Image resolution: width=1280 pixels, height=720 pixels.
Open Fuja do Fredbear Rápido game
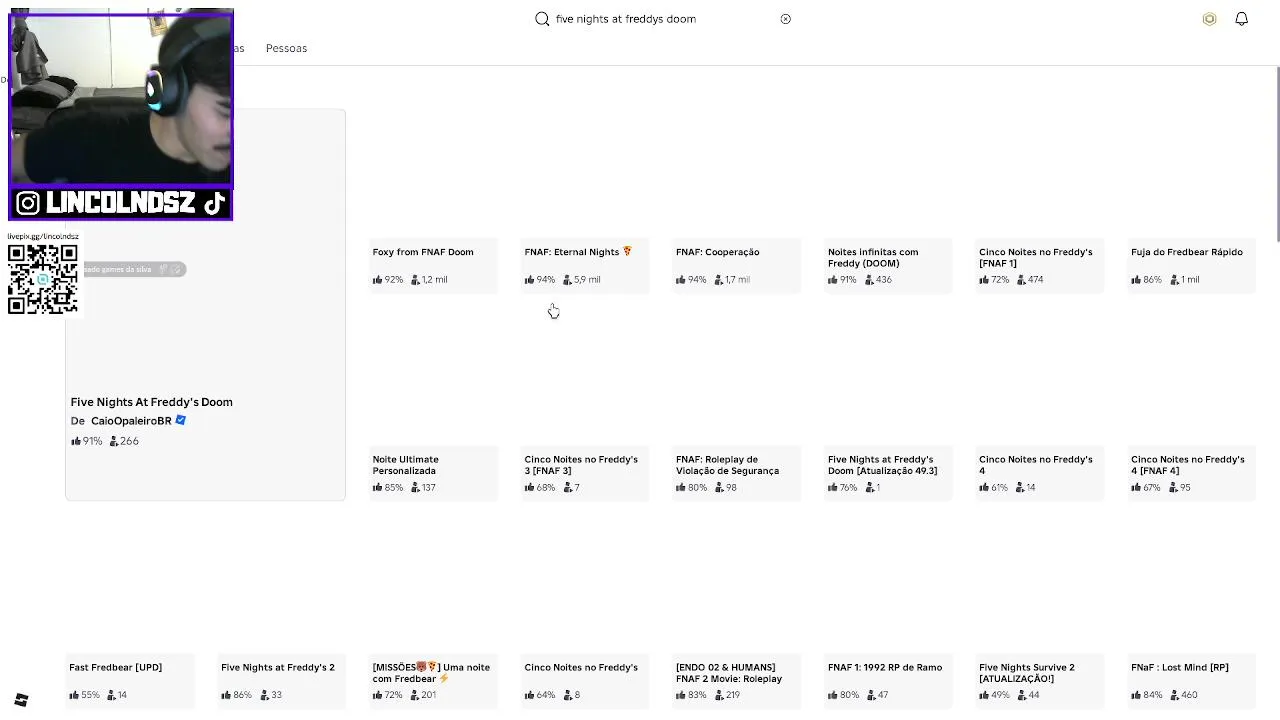(x=1186, y=252)
